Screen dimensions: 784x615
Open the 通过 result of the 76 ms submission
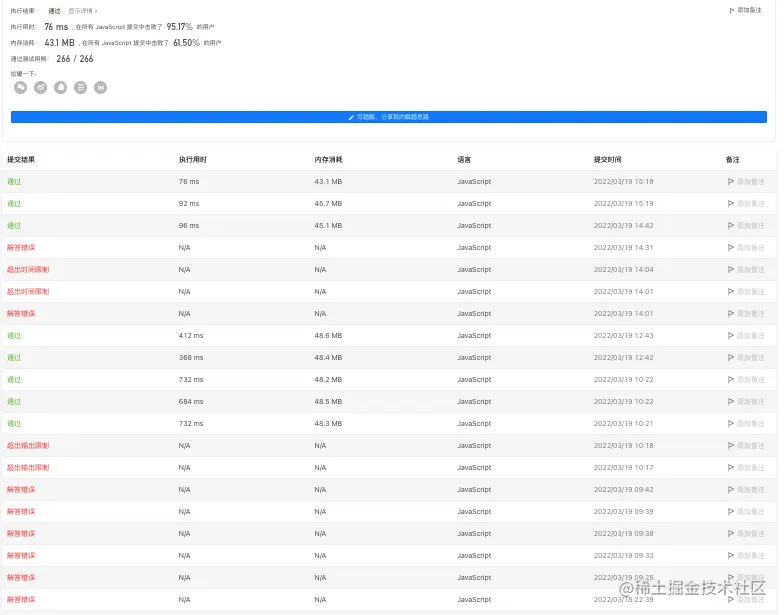(x=14, y=182)
